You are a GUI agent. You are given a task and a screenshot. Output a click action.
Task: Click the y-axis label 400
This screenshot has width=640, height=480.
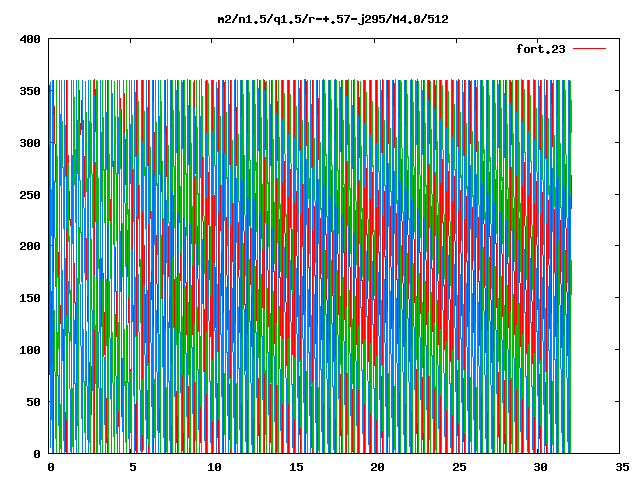30,39
